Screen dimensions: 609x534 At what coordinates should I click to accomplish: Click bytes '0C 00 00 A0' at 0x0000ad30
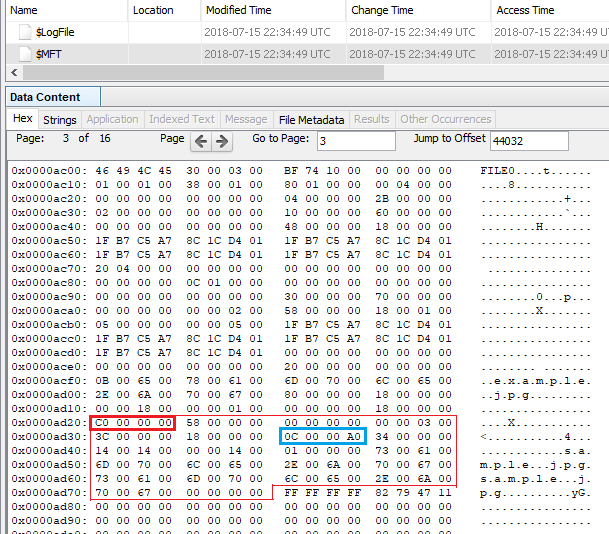coord(322,437)
